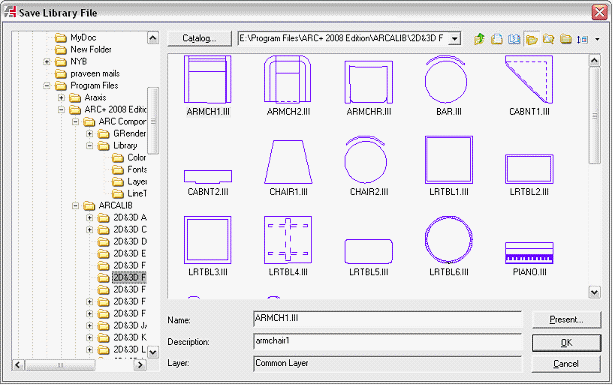The height and width of the screenshot is (385, 613).
Task: Select the BAR.III circle thumbnail
Action: (x=446, y=79)
